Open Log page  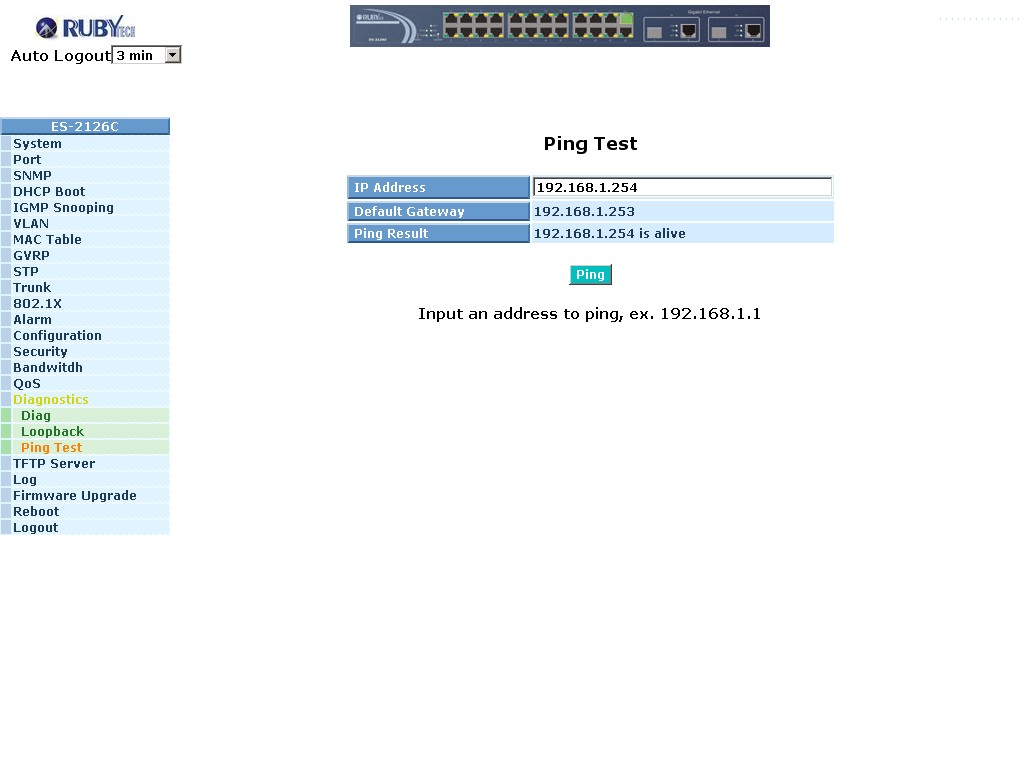click(25, 480)
